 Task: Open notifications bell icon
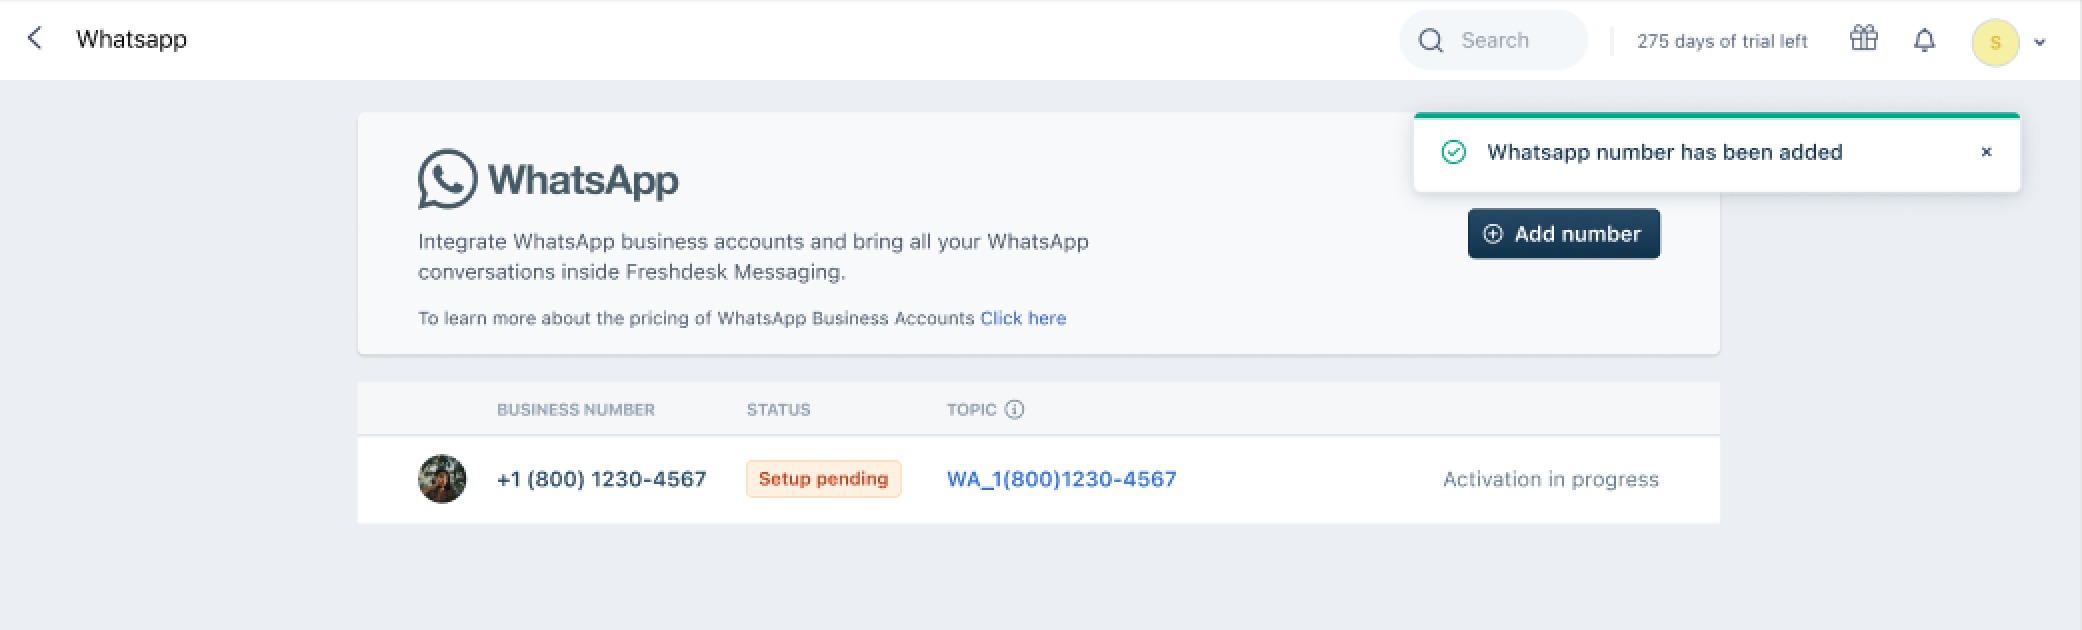point(1924,40)
